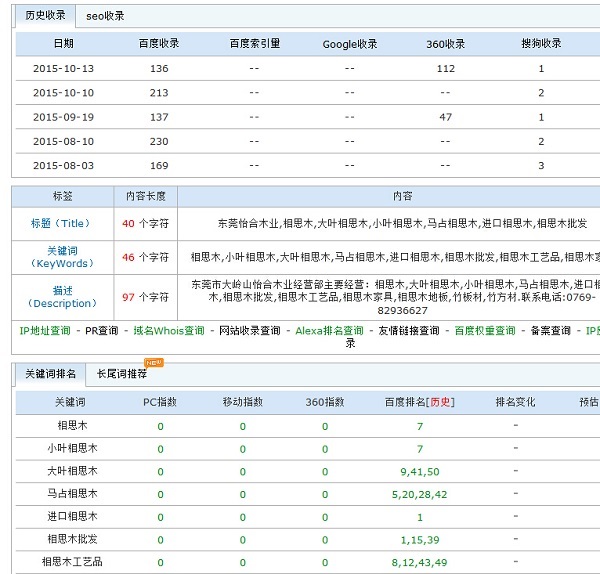
Task: Click the 标题（Title）label link
Action: point(60,223)
